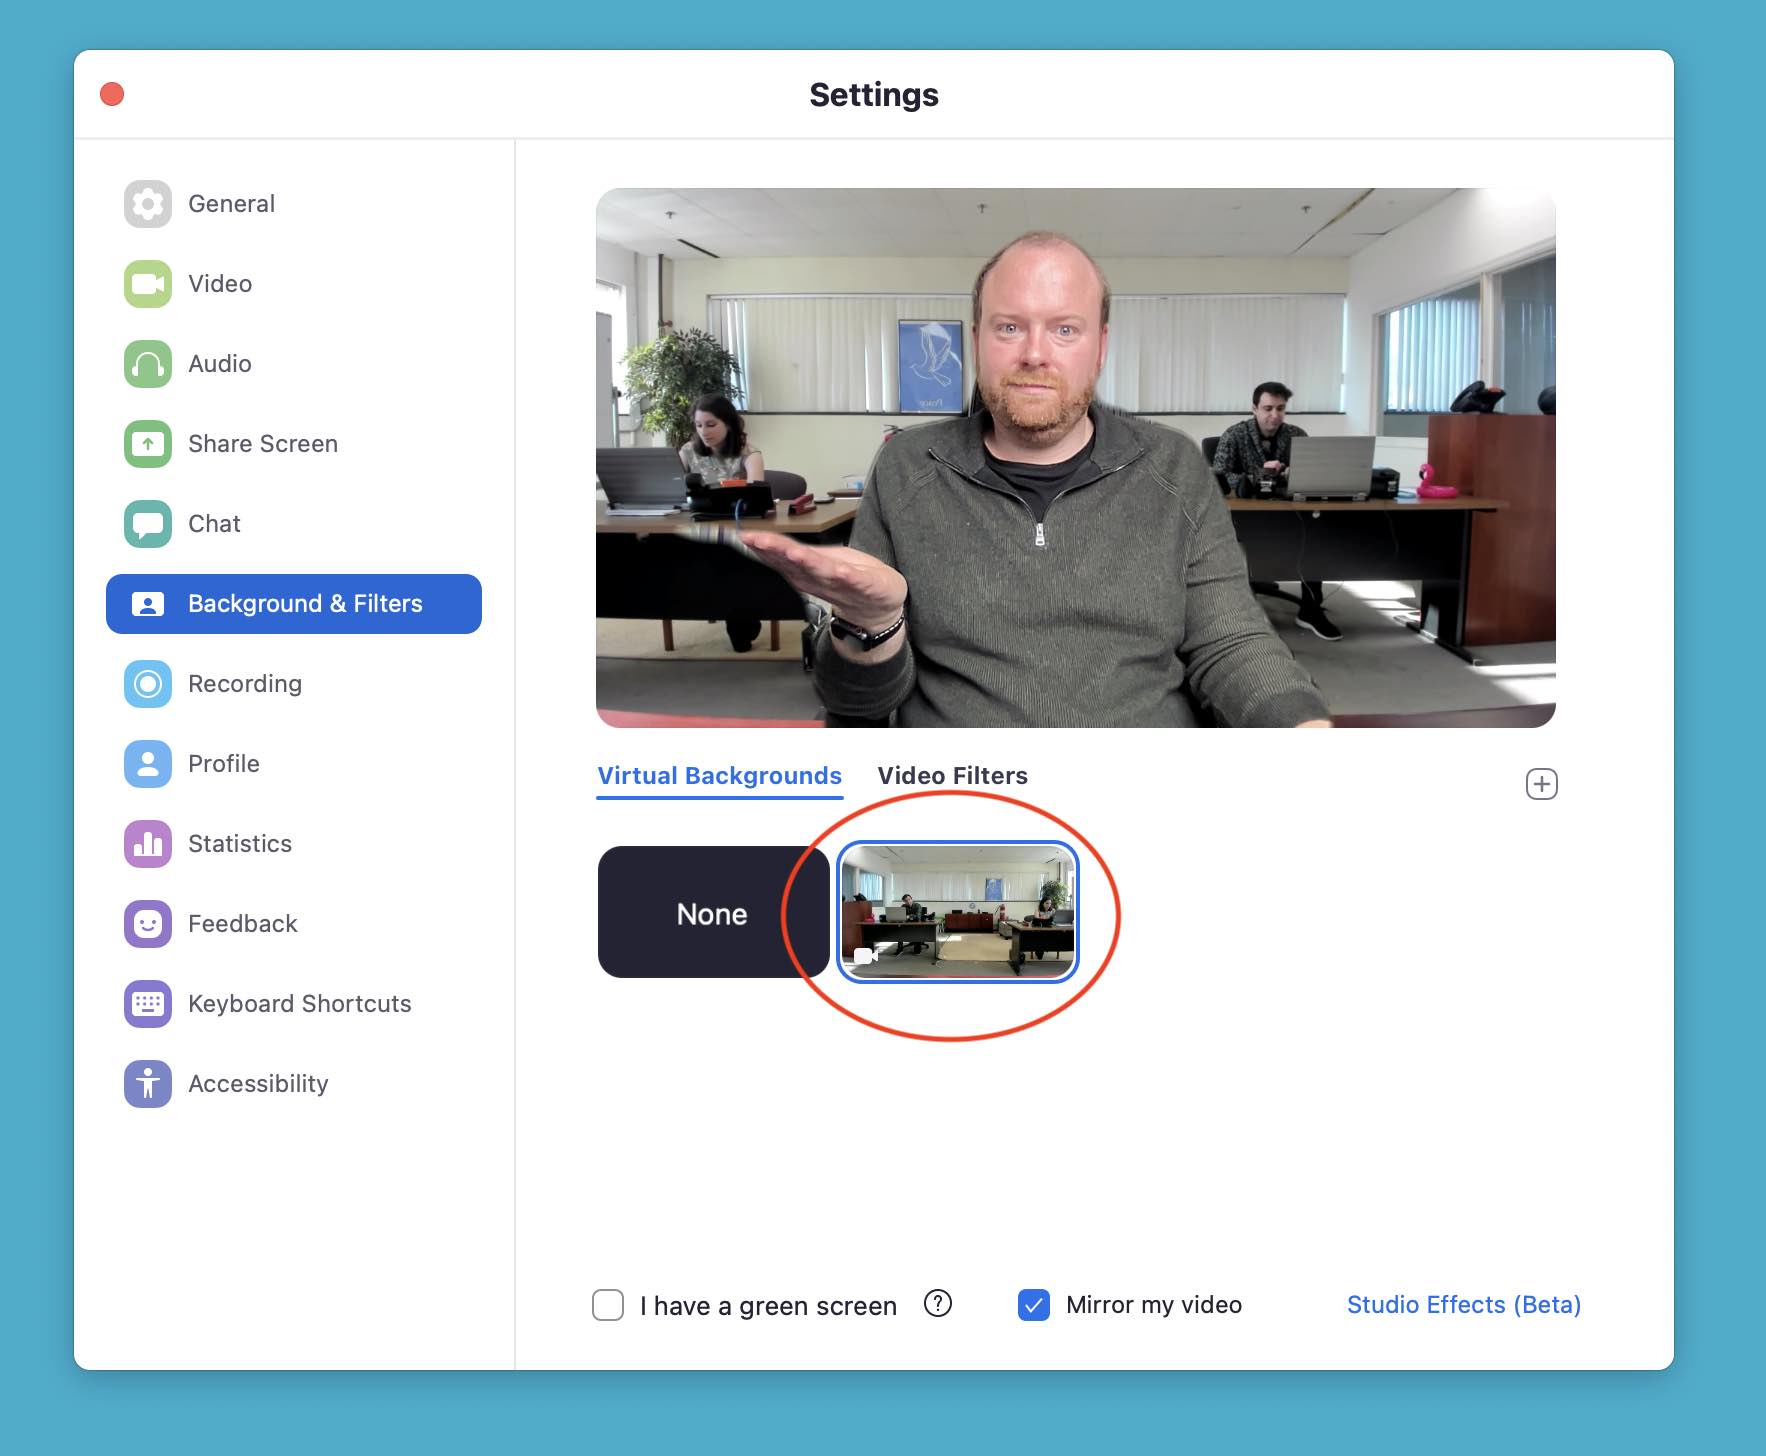Screen dimensions: 1766x1456
Task: Click the green screen help question mark
Action: coord(938,1304)
